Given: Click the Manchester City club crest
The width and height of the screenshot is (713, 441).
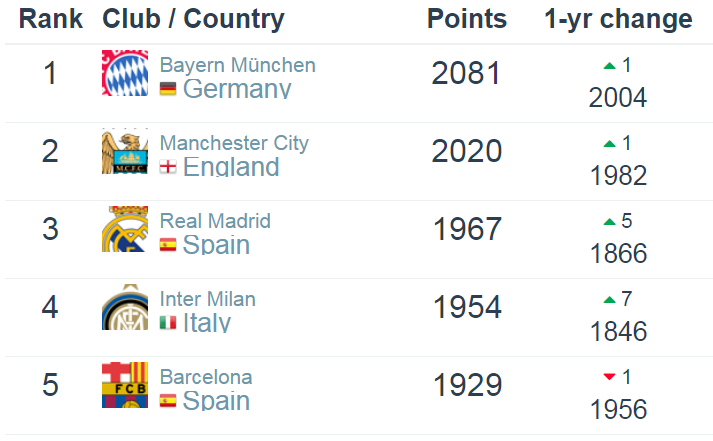Looking at the screenshot, I should pyautogui.click(x=125, y=151).
